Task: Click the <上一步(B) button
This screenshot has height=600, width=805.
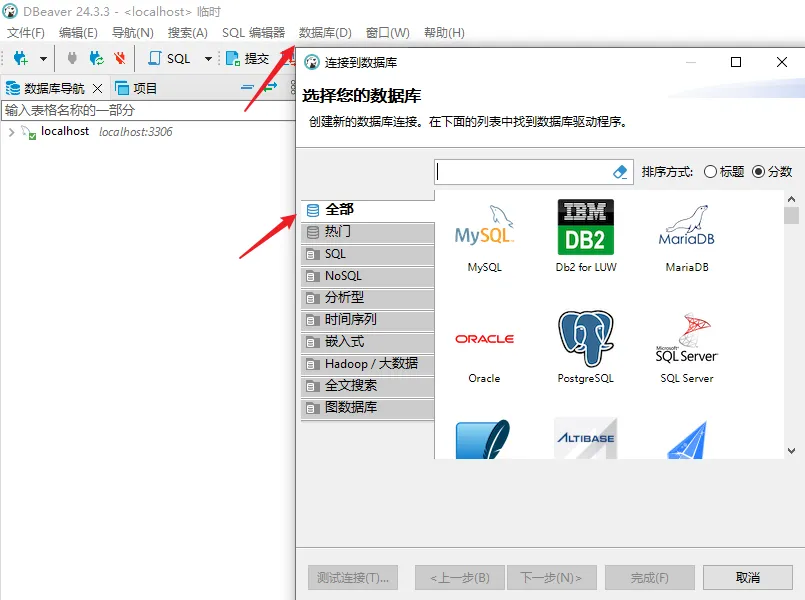Action: pyautogui.click(x=460, y=578)
